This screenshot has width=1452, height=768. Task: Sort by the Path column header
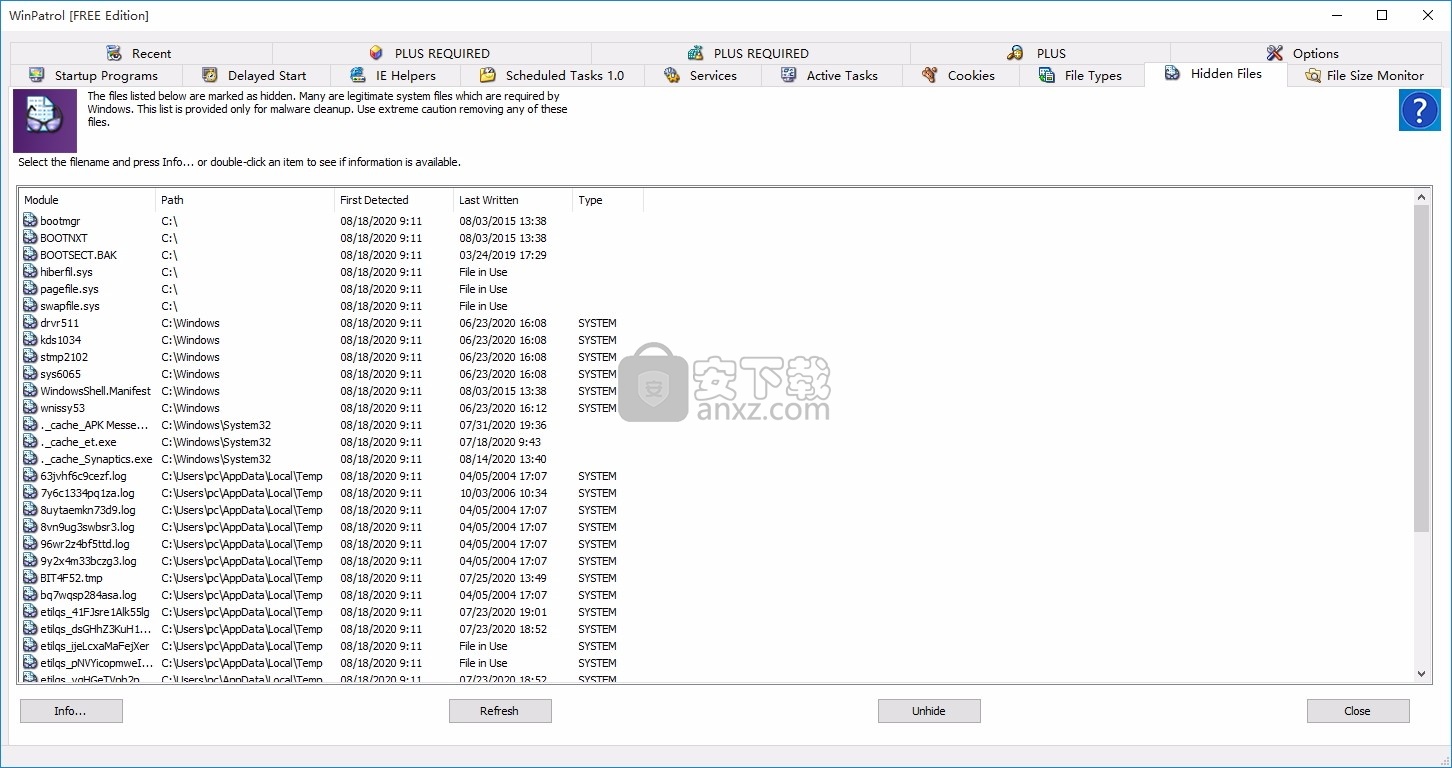pyautogui.click(x=245, y=200)
